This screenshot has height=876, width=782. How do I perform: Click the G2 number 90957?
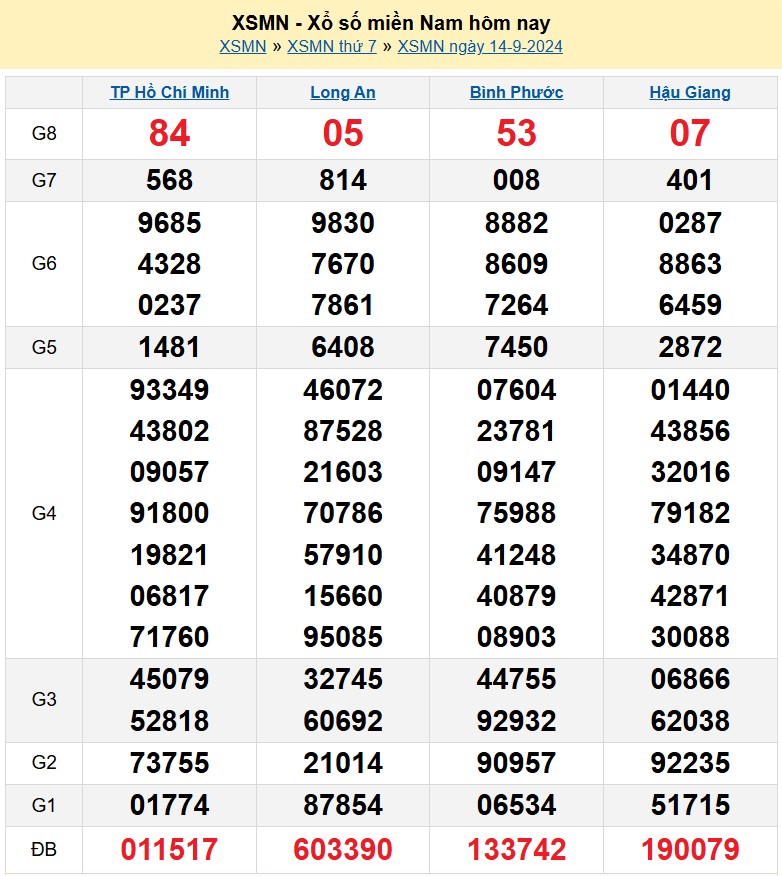coord(516,763)
